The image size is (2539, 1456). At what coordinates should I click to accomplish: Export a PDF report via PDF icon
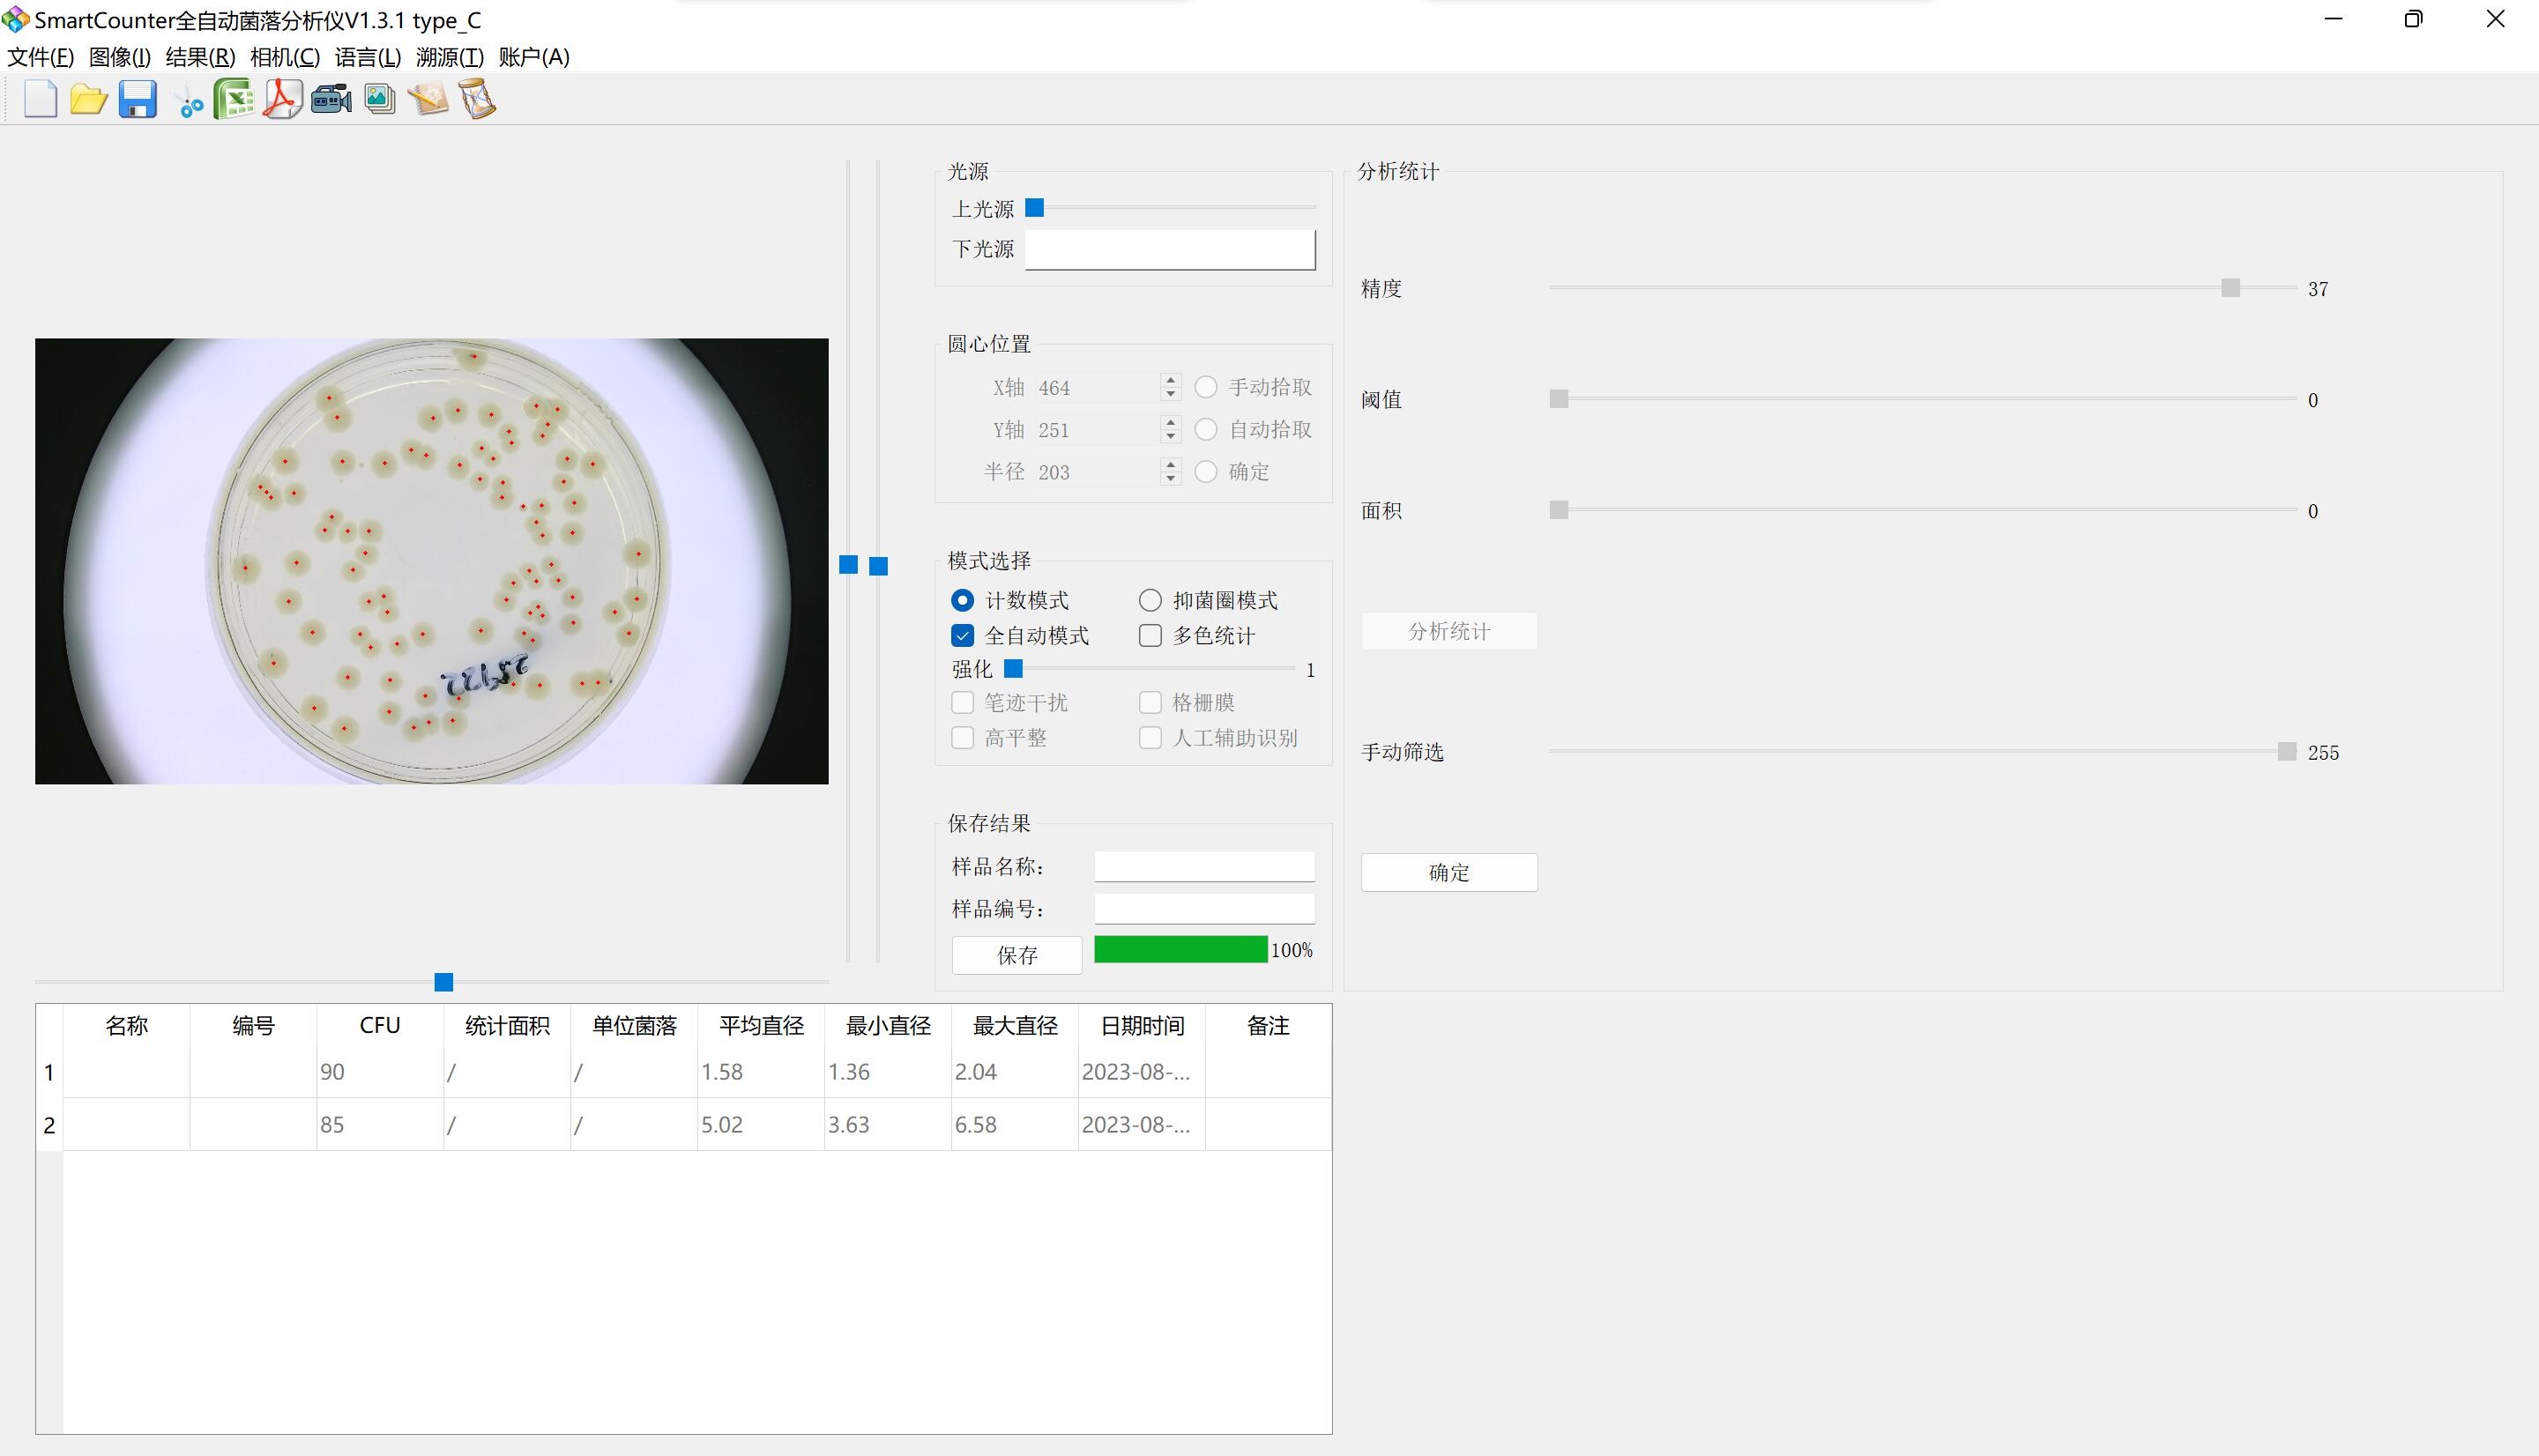282,100
